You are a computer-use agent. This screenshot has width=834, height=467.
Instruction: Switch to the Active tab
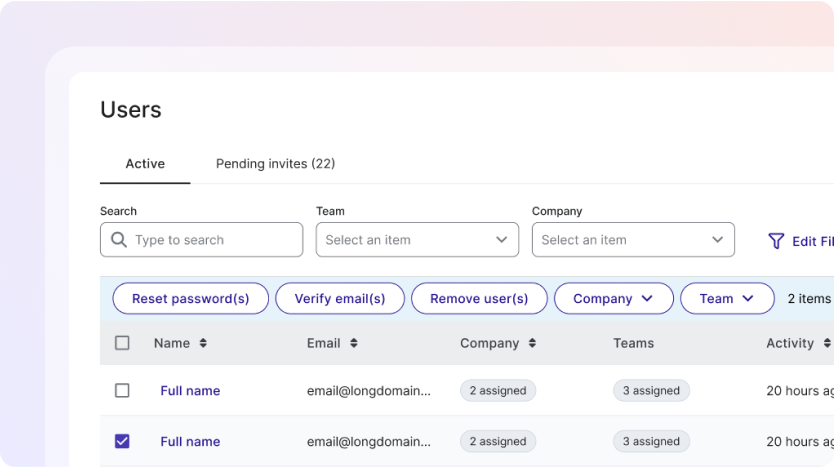(x=145, y=164)
